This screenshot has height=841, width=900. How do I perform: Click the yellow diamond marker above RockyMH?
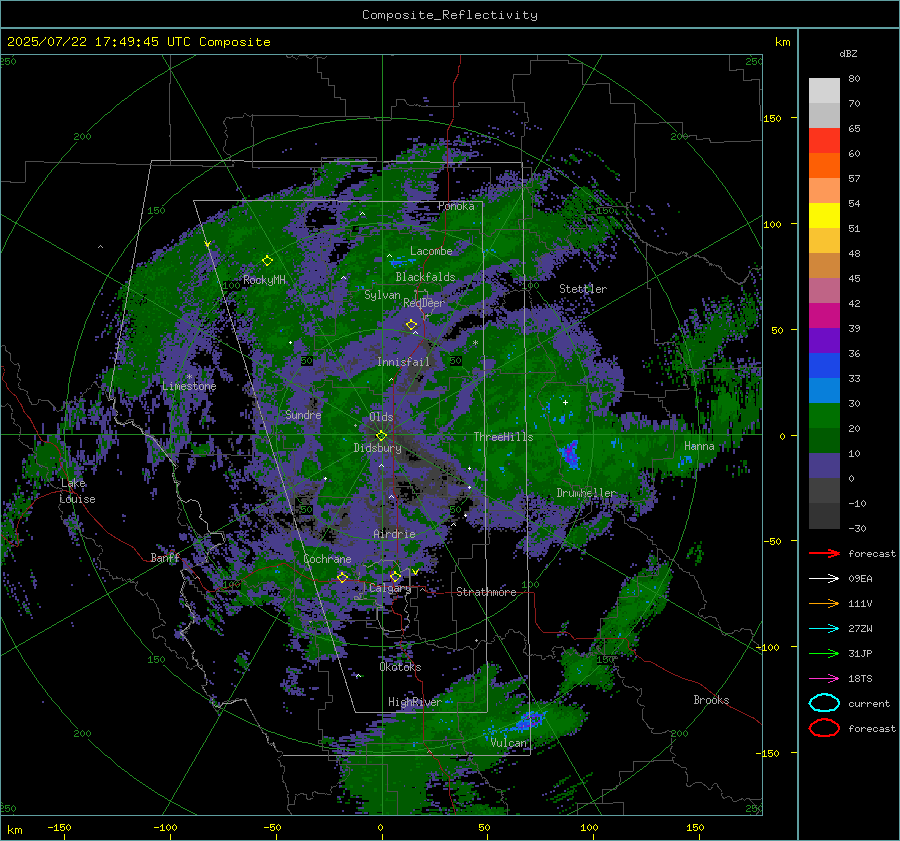267,261
